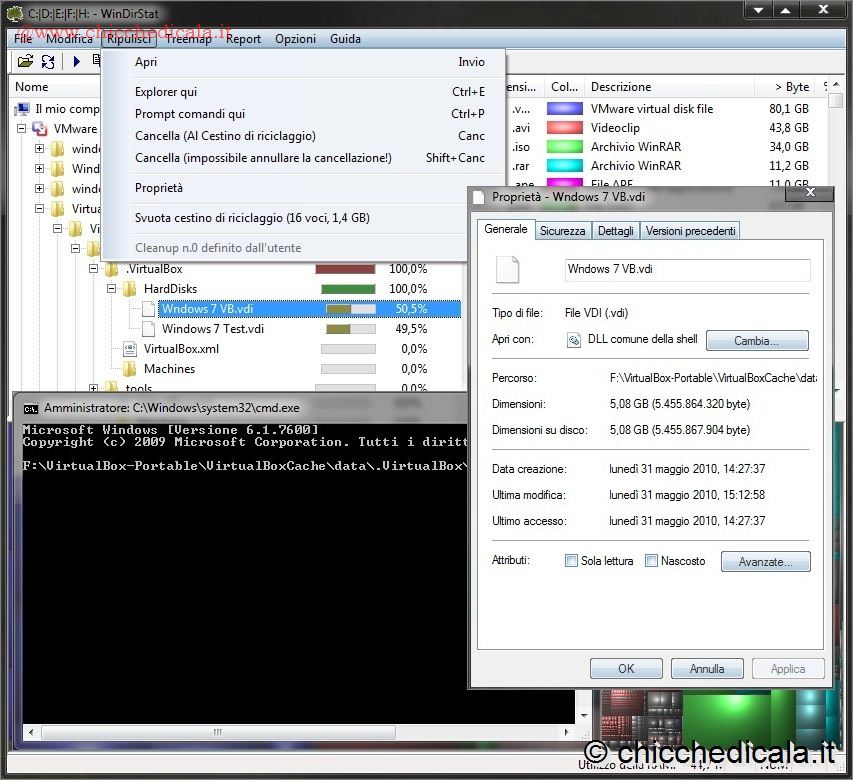853x780 pixels.
Task: Click the Avanzate... button
Action: click(x=765, y=562)
